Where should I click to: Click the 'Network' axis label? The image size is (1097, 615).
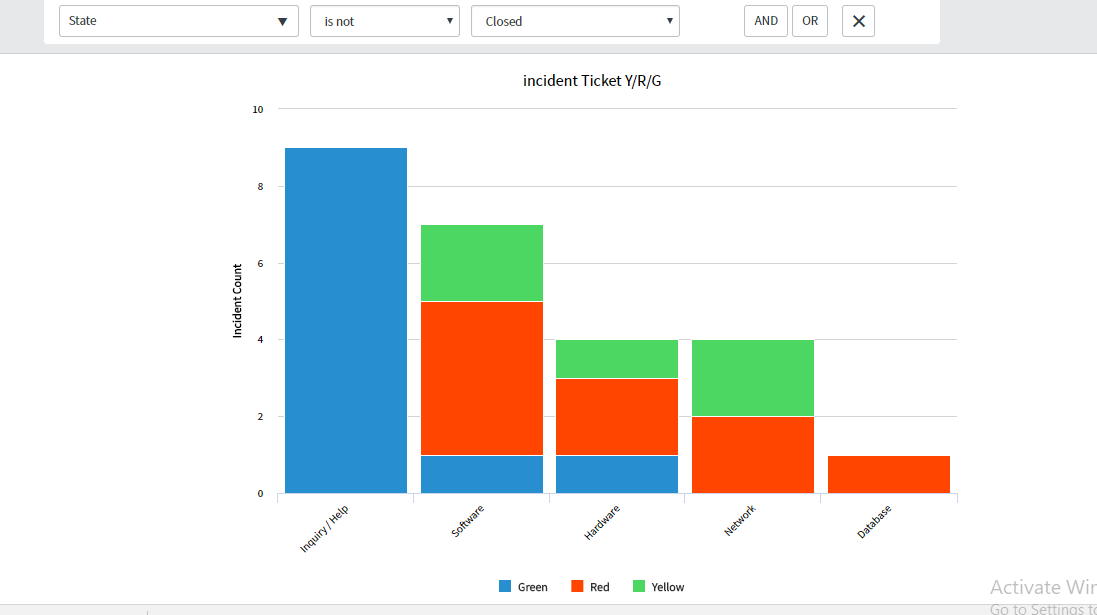click(x=739, y=521)
